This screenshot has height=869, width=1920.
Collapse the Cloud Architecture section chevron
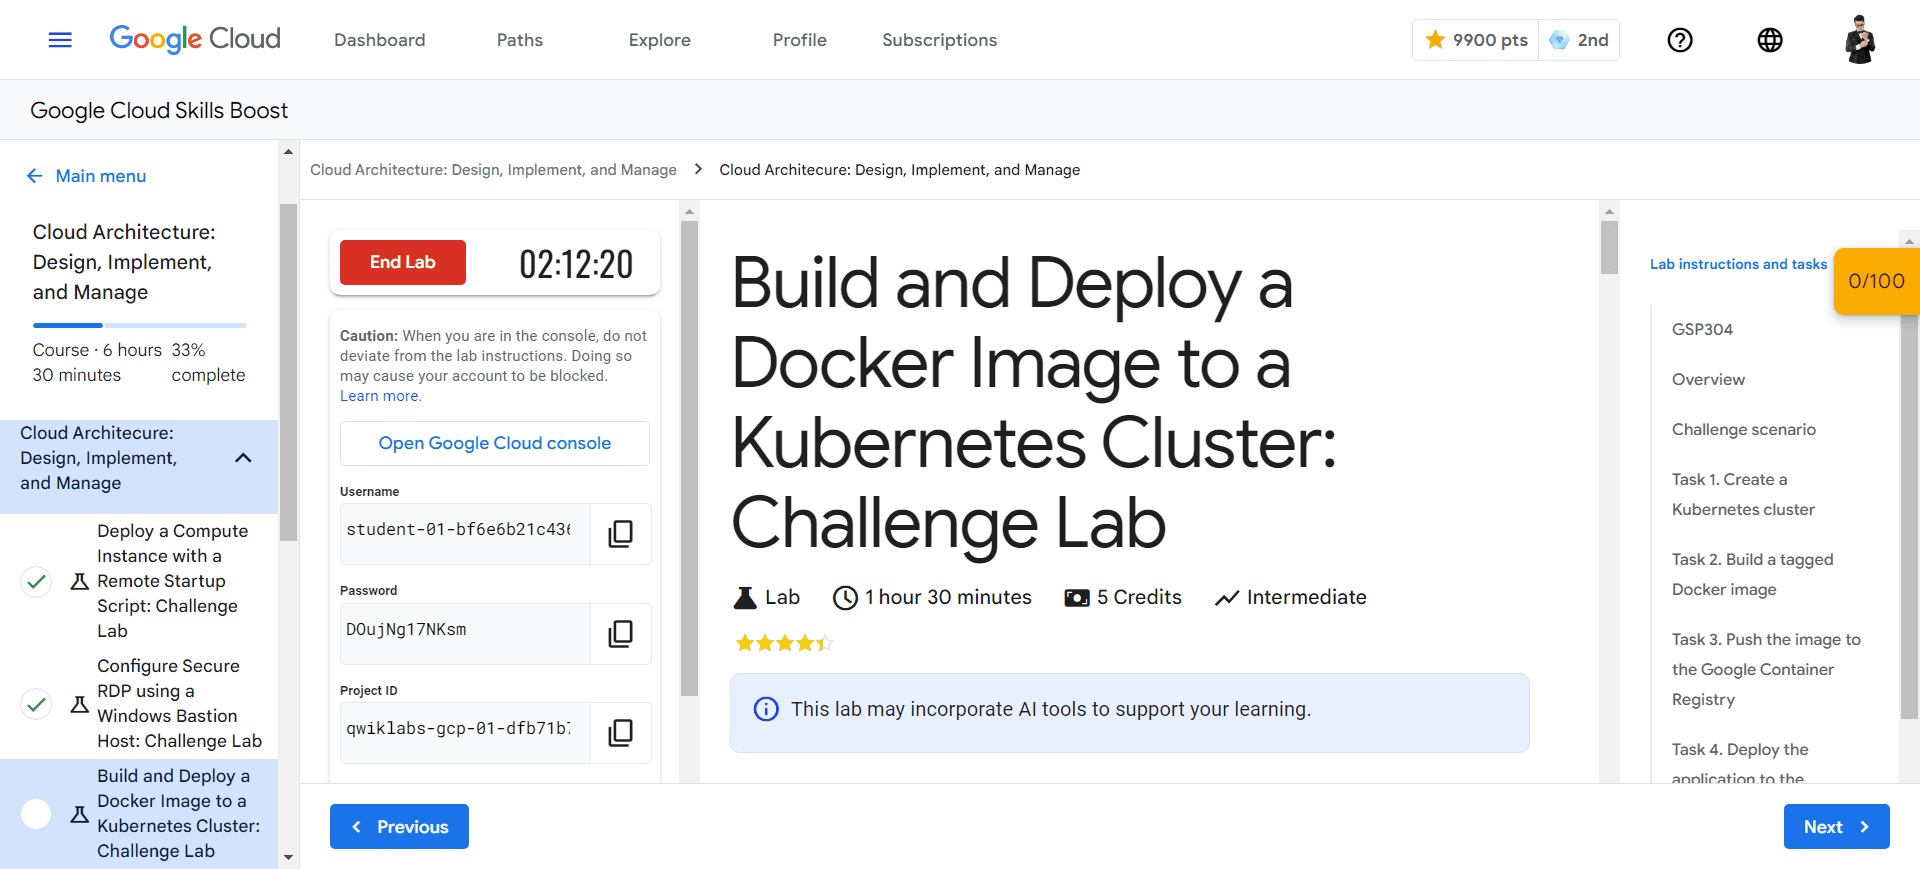pos(243,458)
